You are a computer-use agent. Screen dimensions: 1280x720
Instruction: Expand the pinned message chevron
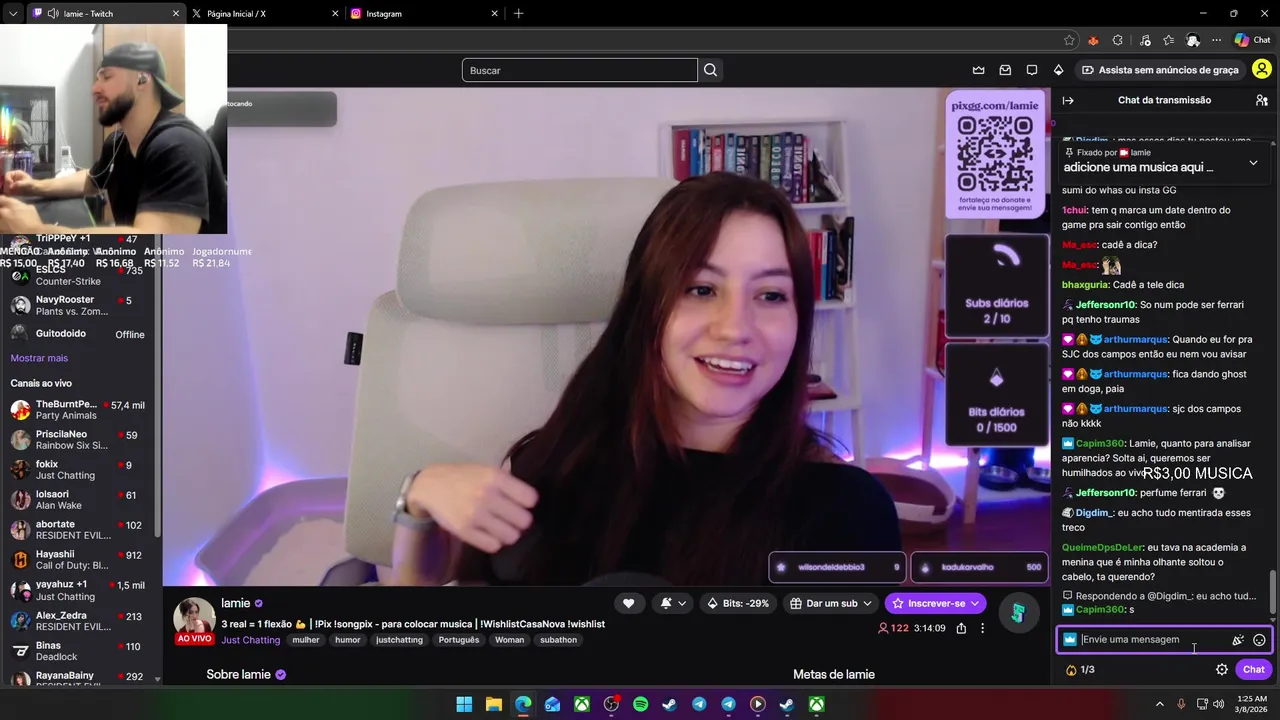point(1253,162)
